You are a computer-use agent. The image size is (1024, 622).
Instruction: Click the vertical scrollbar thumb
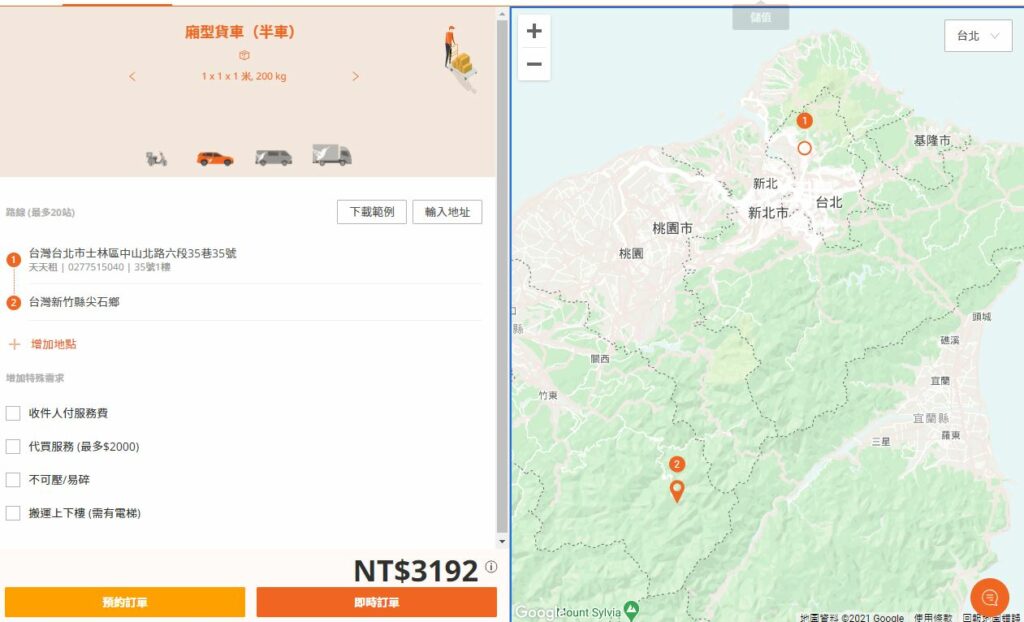point(502,274)
